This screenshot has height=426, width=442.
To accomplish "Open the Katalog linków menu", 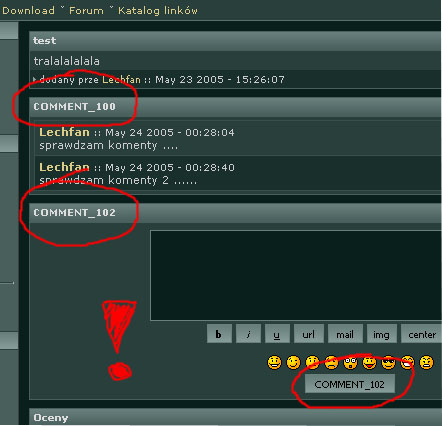I will coord(158,11).
